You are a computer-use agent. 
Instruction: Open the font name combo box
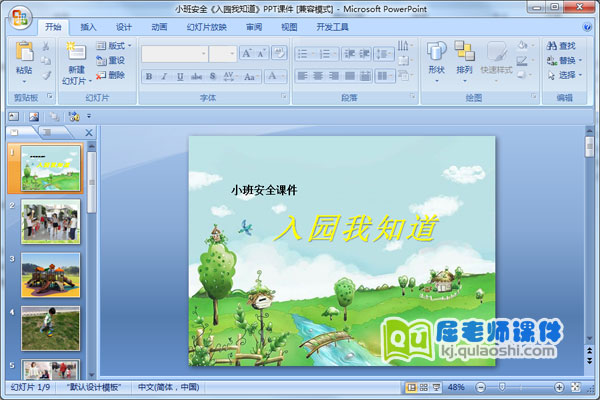pyautogui.click(x=174, y=54)
